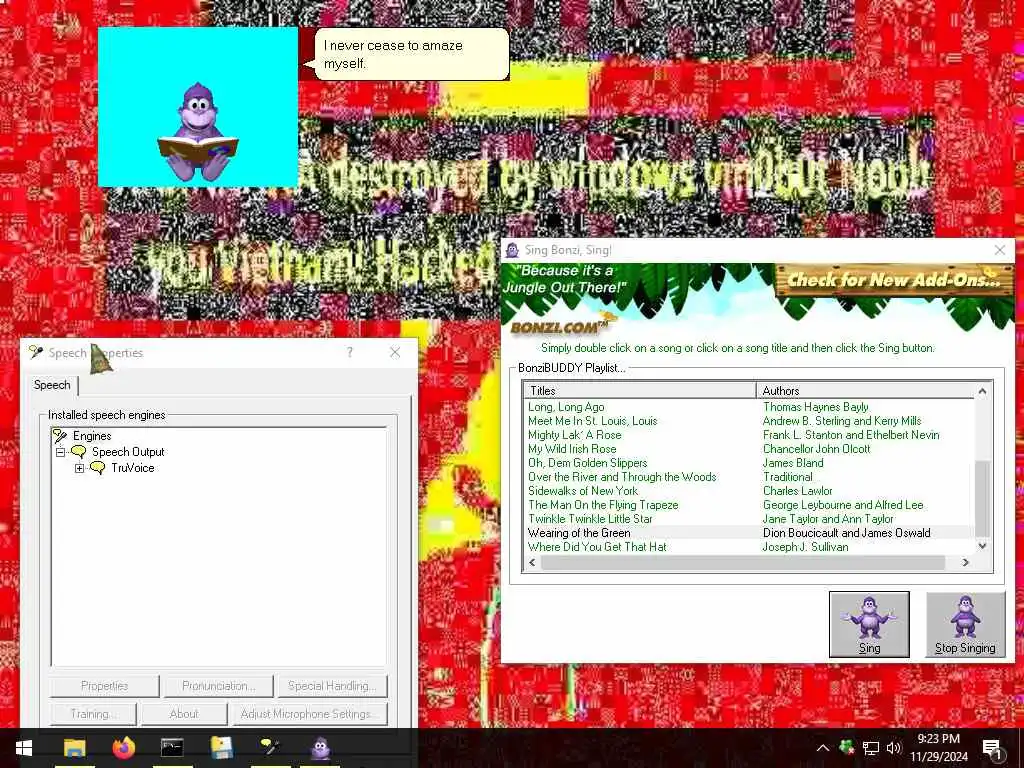Select The Man On the Flying Trapeze

pyautogui.click(x=603, y=505)
